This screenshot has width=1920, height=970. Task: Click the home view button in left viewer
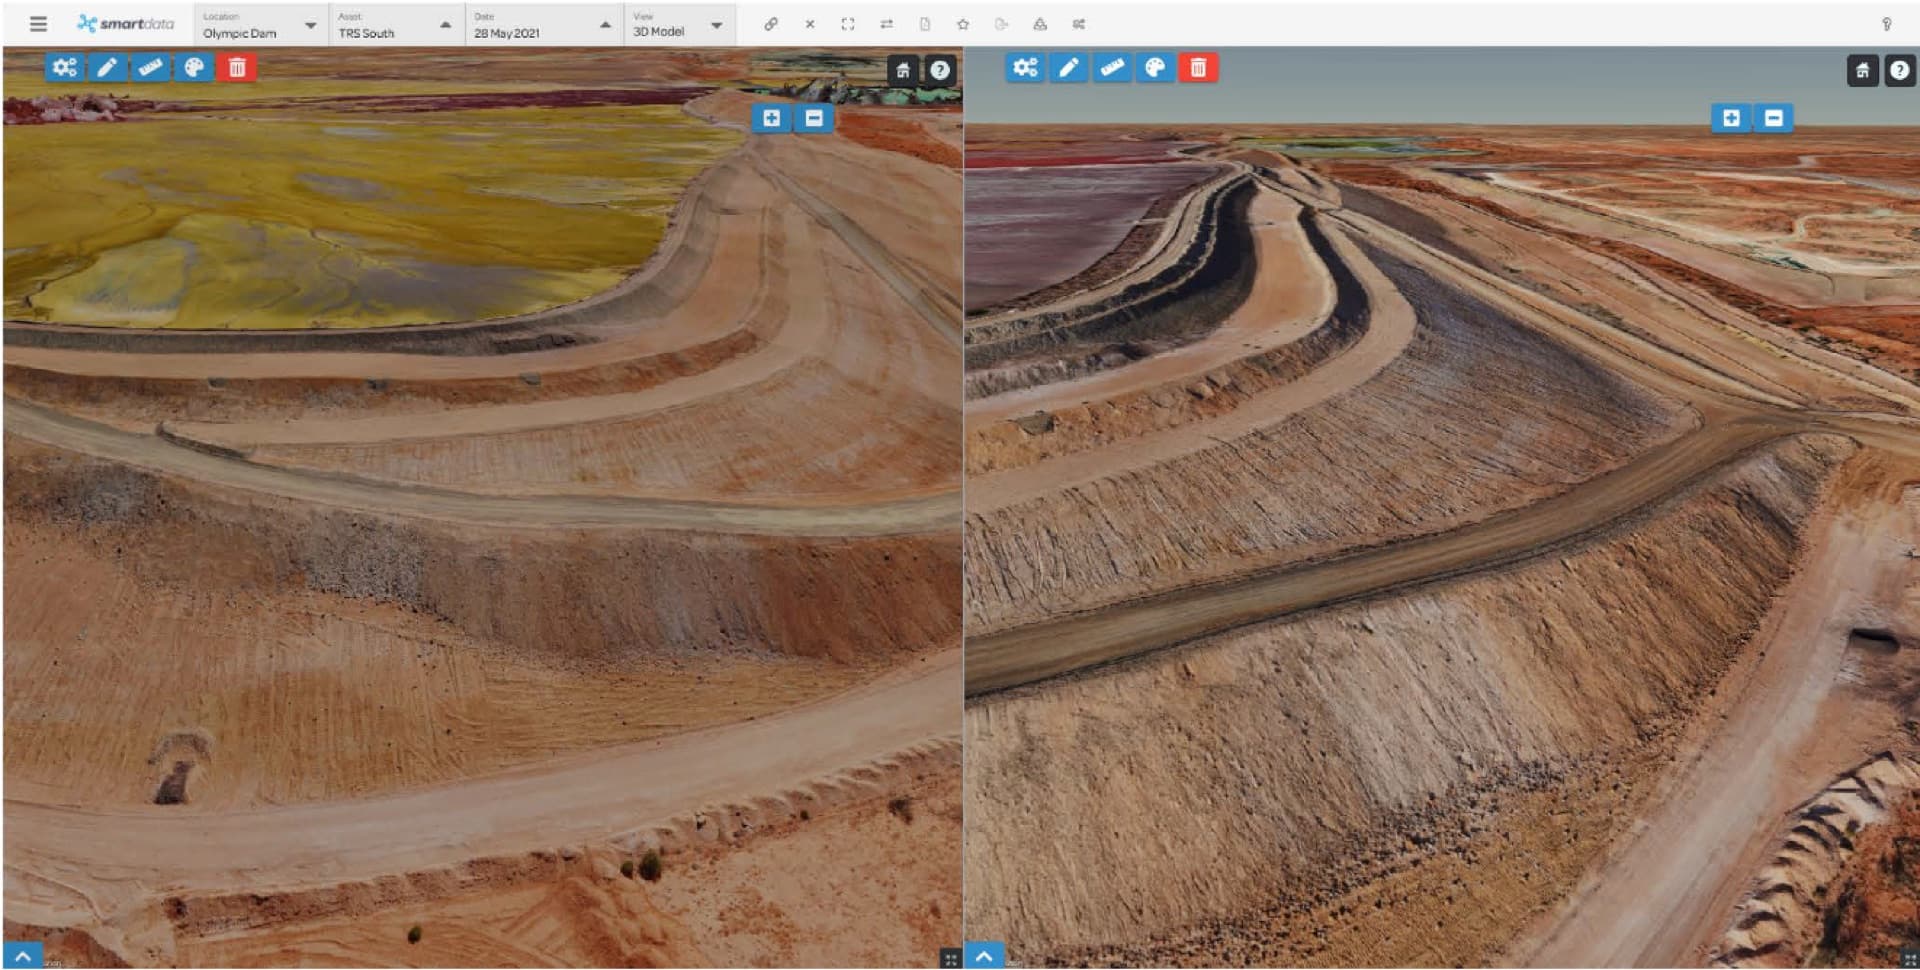(904, 70)
